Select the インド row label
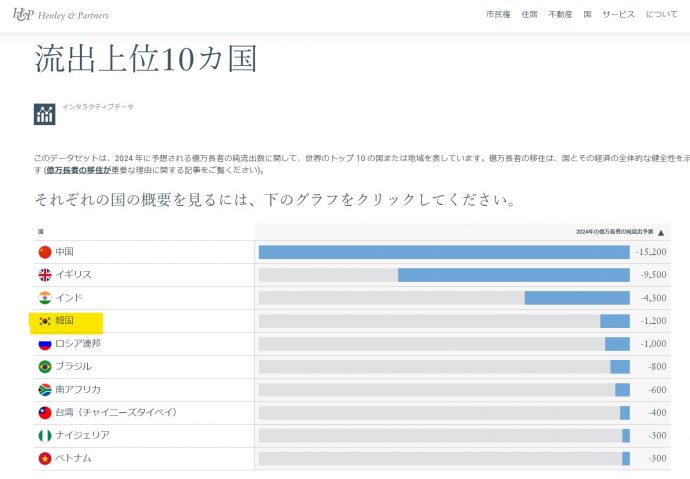This screenshot has height=479, width=690. [x=69, y=297]
